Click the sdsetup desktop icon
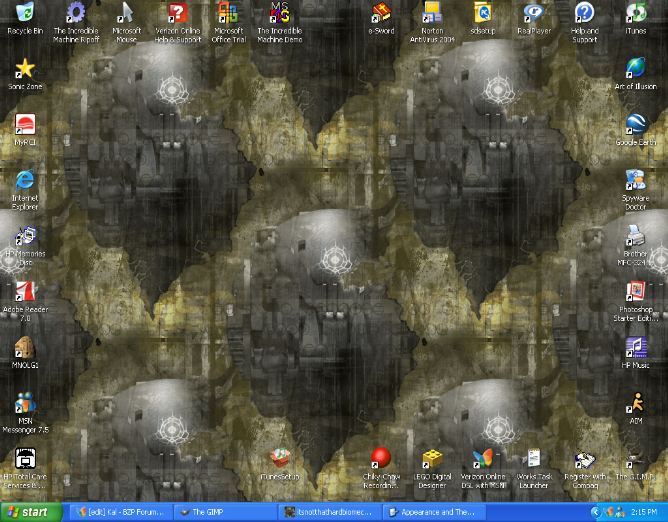668x522 pixels. (483, 13)
